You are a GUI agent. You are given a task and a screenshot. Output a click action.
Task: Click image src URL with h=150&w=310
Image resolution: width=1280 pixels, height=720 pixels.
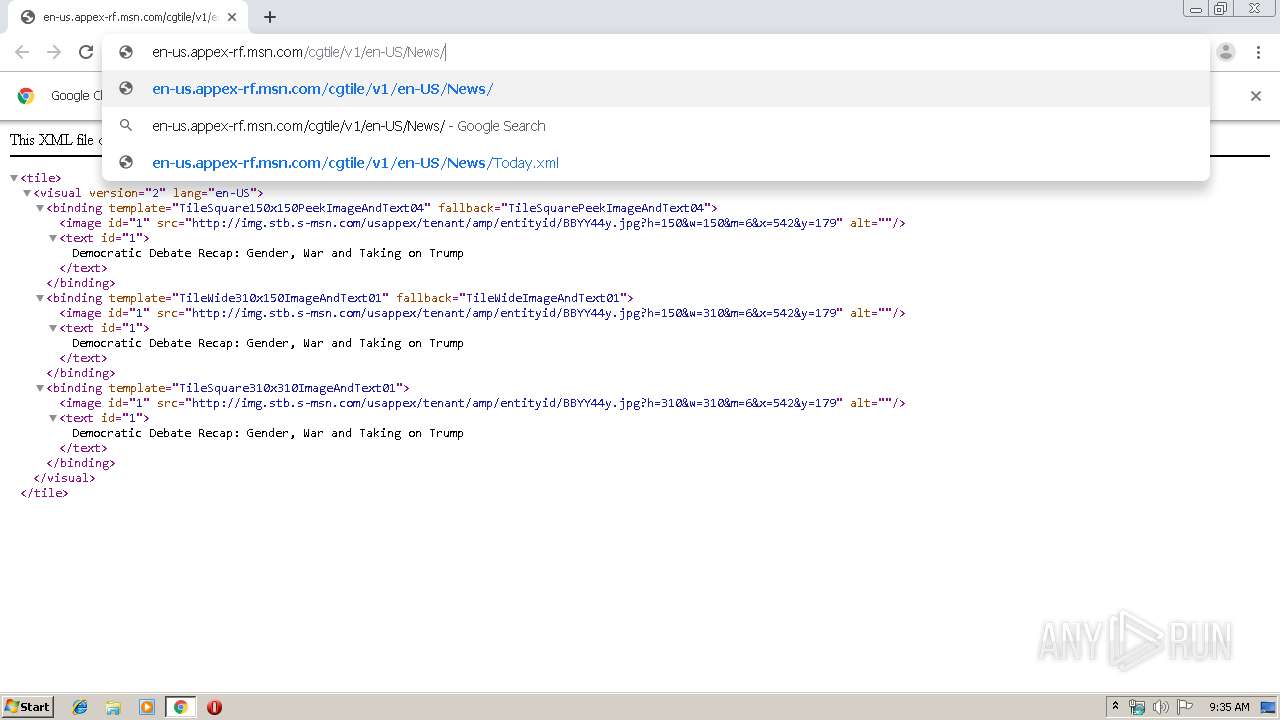[x=516, y=313]
